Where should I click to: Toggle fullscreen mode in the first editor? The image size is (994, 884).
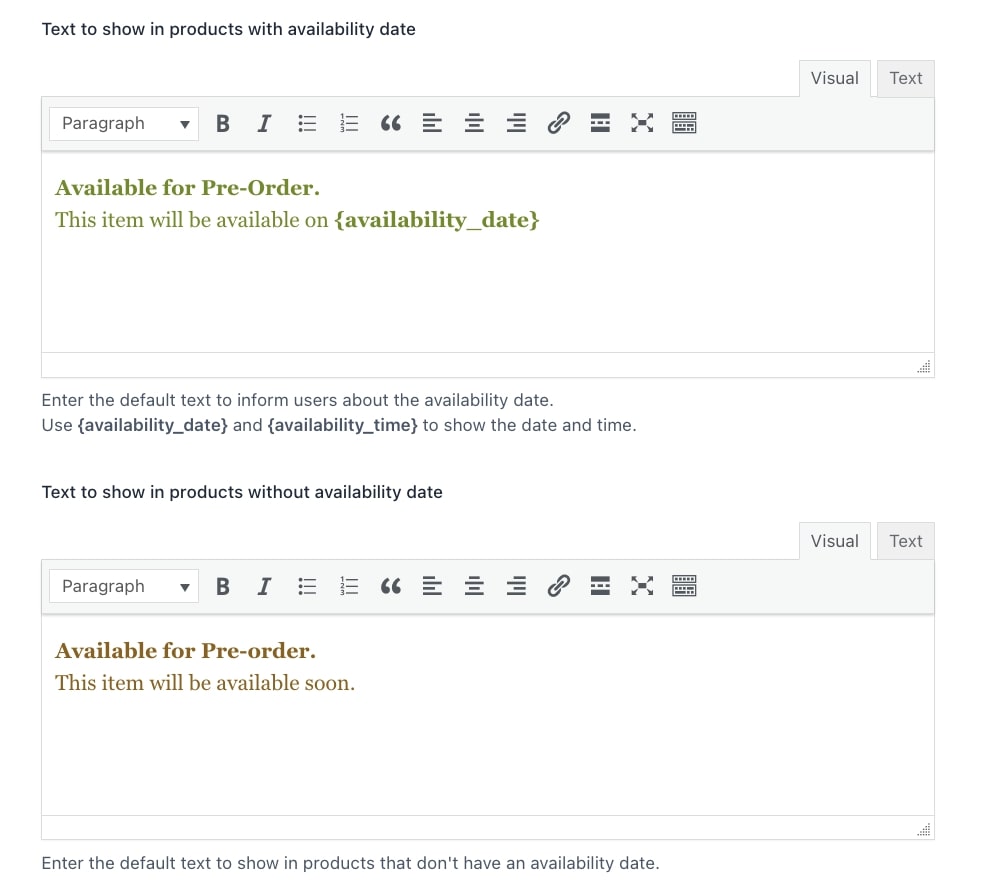[x=642, y=123]
